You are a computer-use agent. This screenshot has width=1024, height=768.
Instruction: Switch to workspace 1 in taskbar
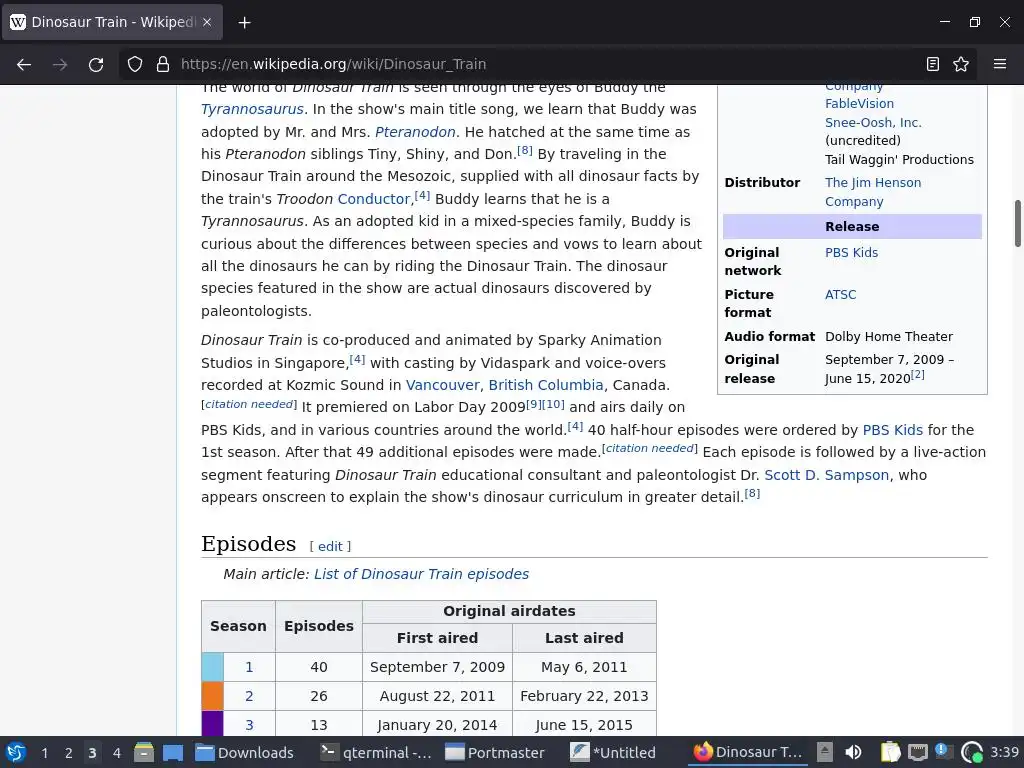pyautogui.click(x=44, y=753)
